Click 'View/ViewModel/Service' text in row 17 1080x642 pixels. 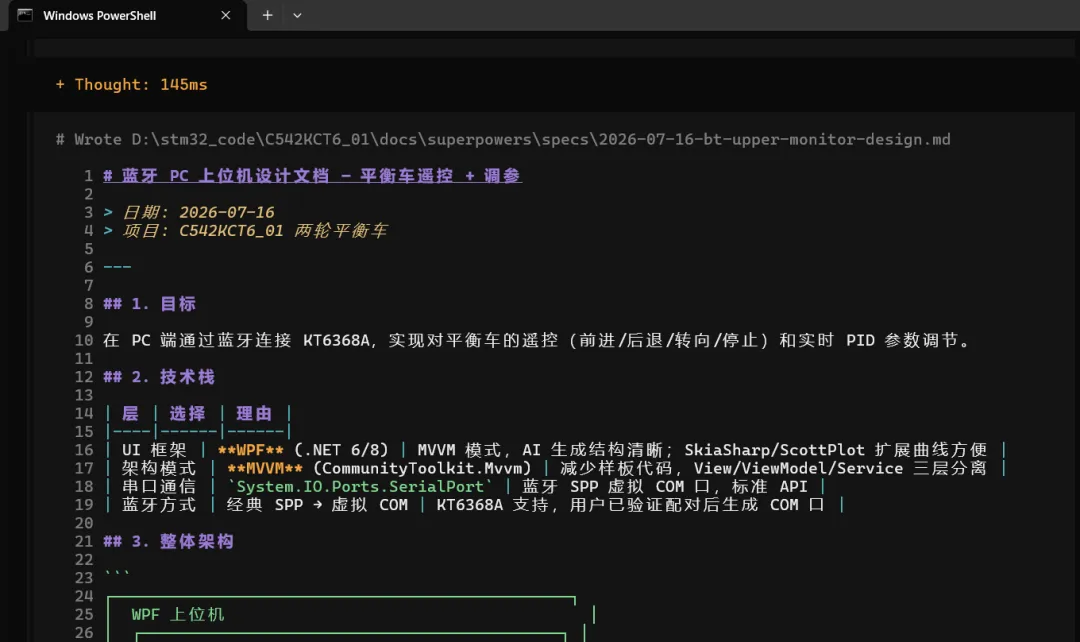[x=798, y=468]
